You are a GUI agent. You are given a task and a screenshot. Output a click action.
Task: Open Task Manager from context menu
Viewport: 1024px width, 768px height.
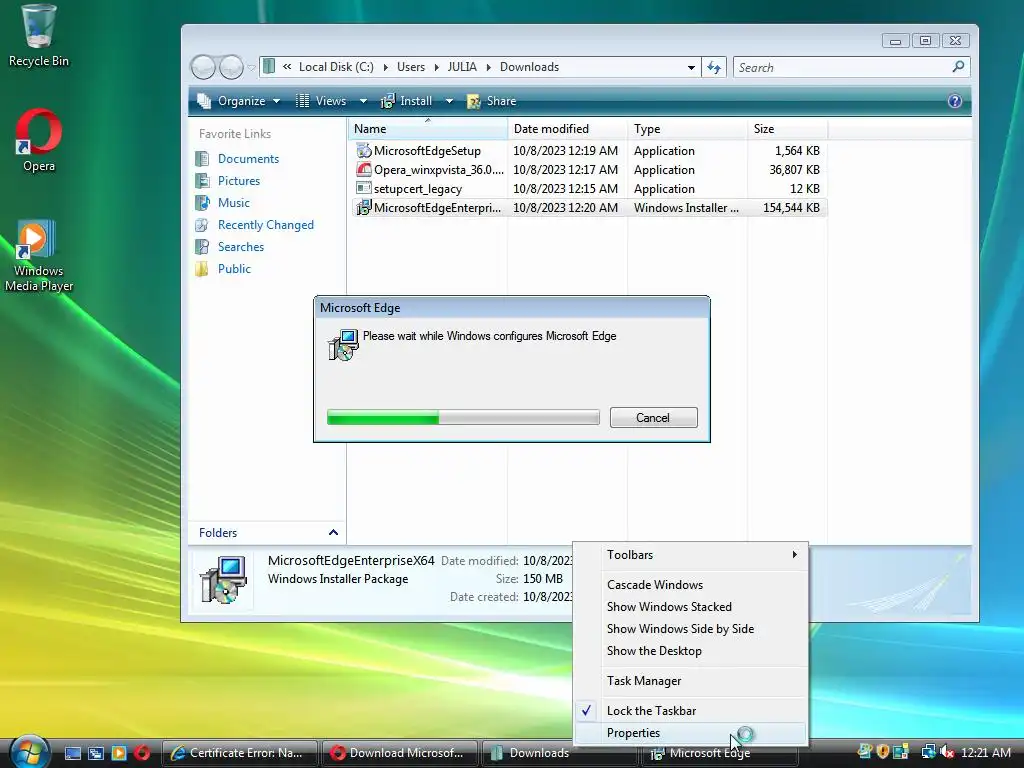(x=691, y=681)
